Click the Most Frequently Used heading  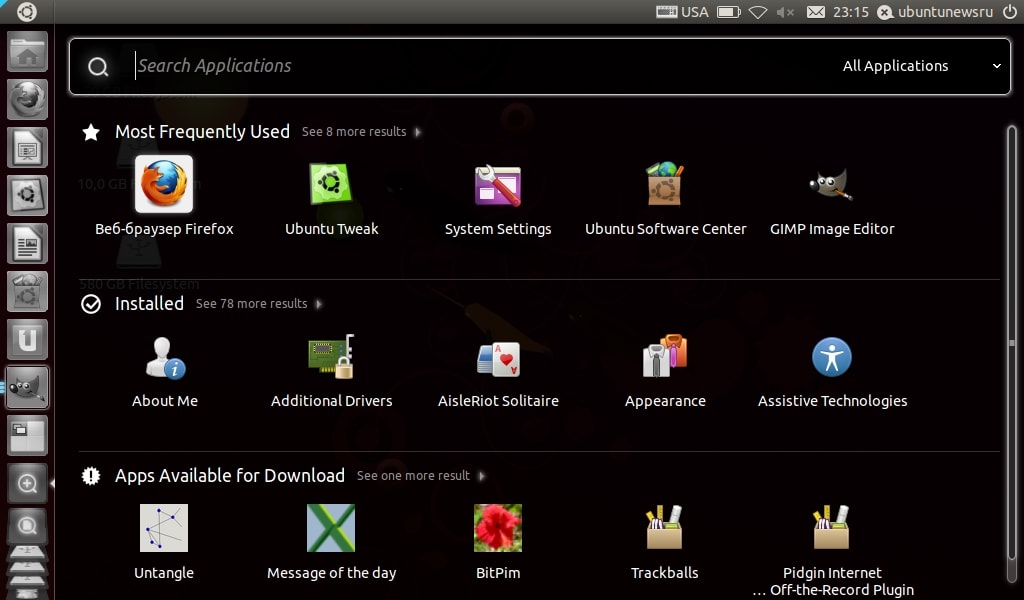202,132
